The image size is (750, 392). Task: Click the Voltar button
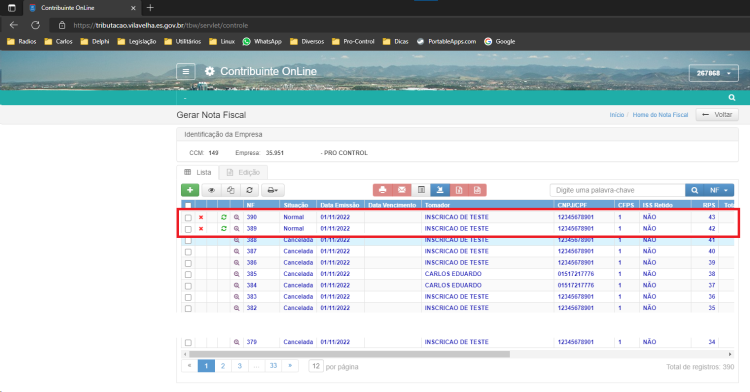tap(717, 115)
